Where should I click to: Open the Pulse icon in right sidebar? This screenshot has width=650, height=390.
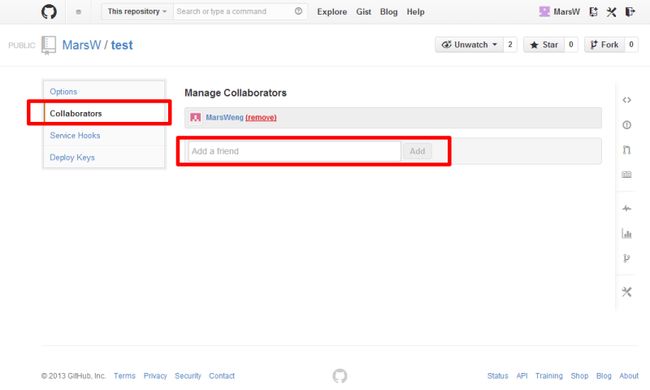pyautogui.click(x=626, y=208)
